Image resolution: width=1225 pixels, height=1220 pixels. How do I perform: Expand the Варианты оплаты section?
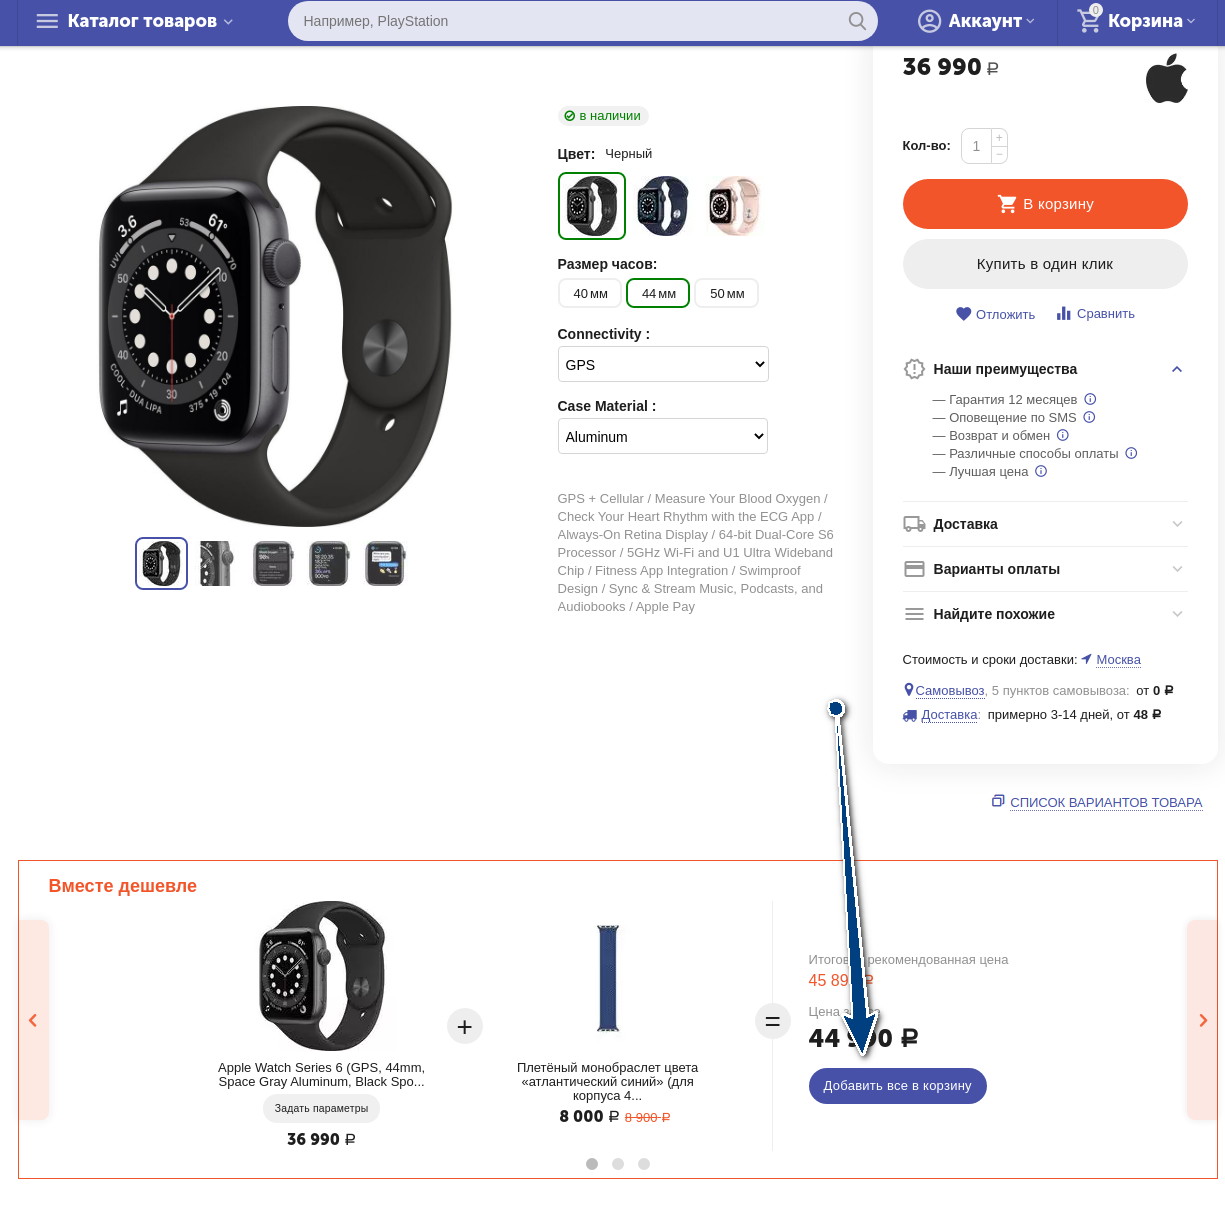point(1045,569)
